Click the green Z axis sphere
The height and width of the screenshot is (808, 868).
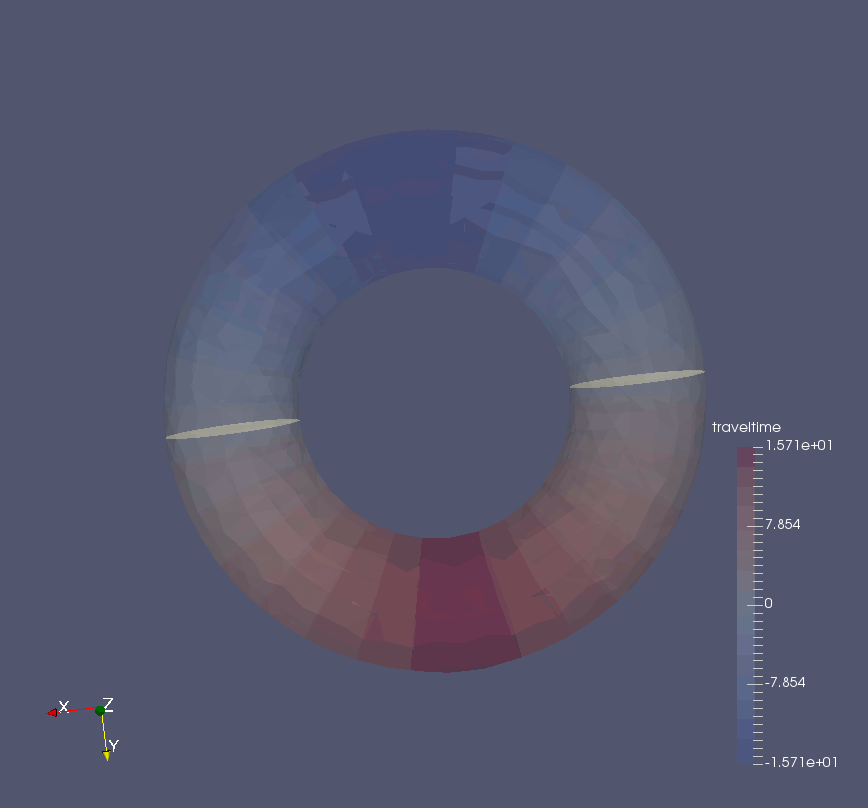click(x=101, y=710)
